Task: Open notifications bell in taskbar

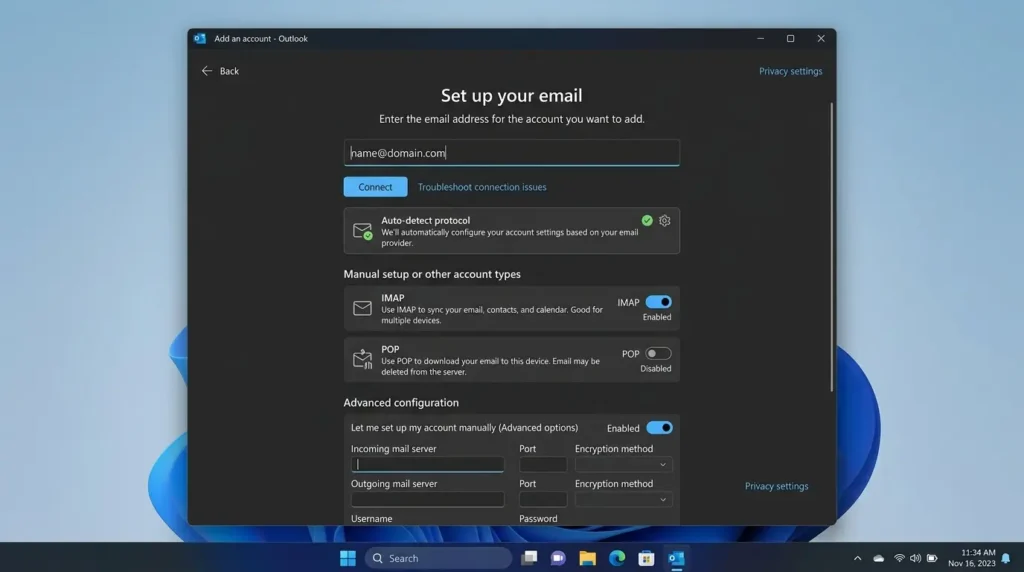Action: [x=1006, y=558]
